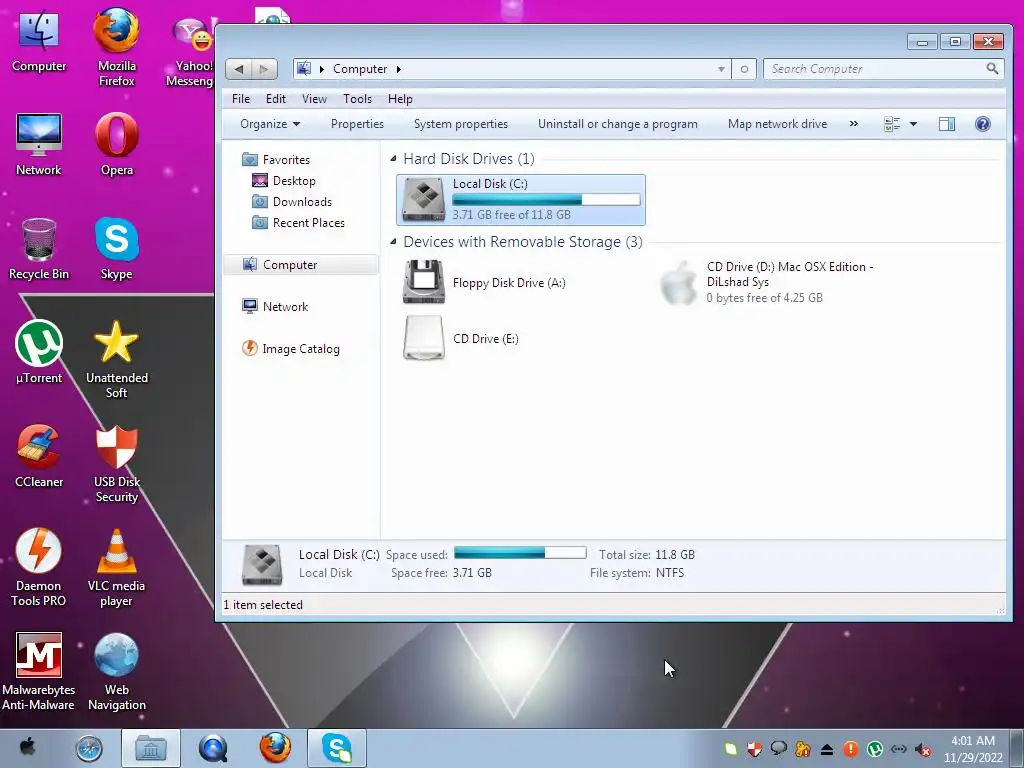Image resolution: width=1024 pixels, height=768 pixels.
Task: Select Floppy Disk Drive (A:)
Action: coord(485,283)
